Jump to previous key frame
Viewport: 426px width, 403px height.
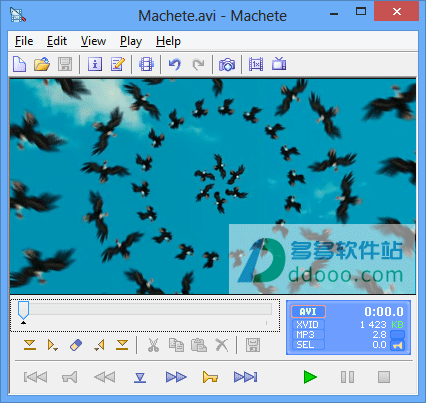coord(70,377)
